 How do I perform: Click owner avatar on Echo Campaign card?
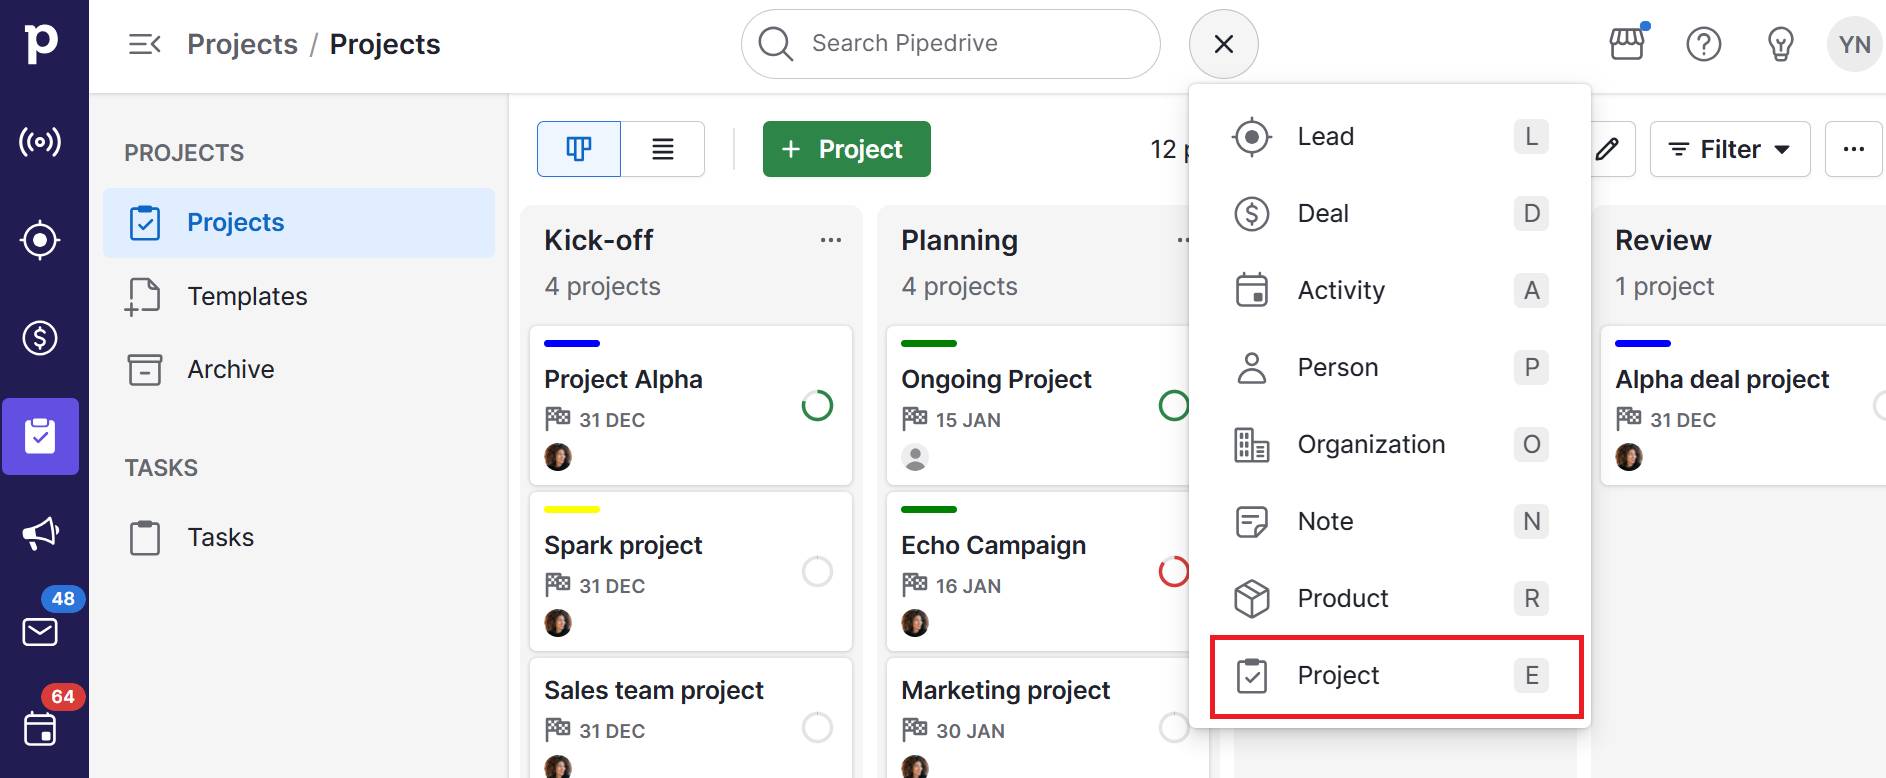click(x=915, y=623)
